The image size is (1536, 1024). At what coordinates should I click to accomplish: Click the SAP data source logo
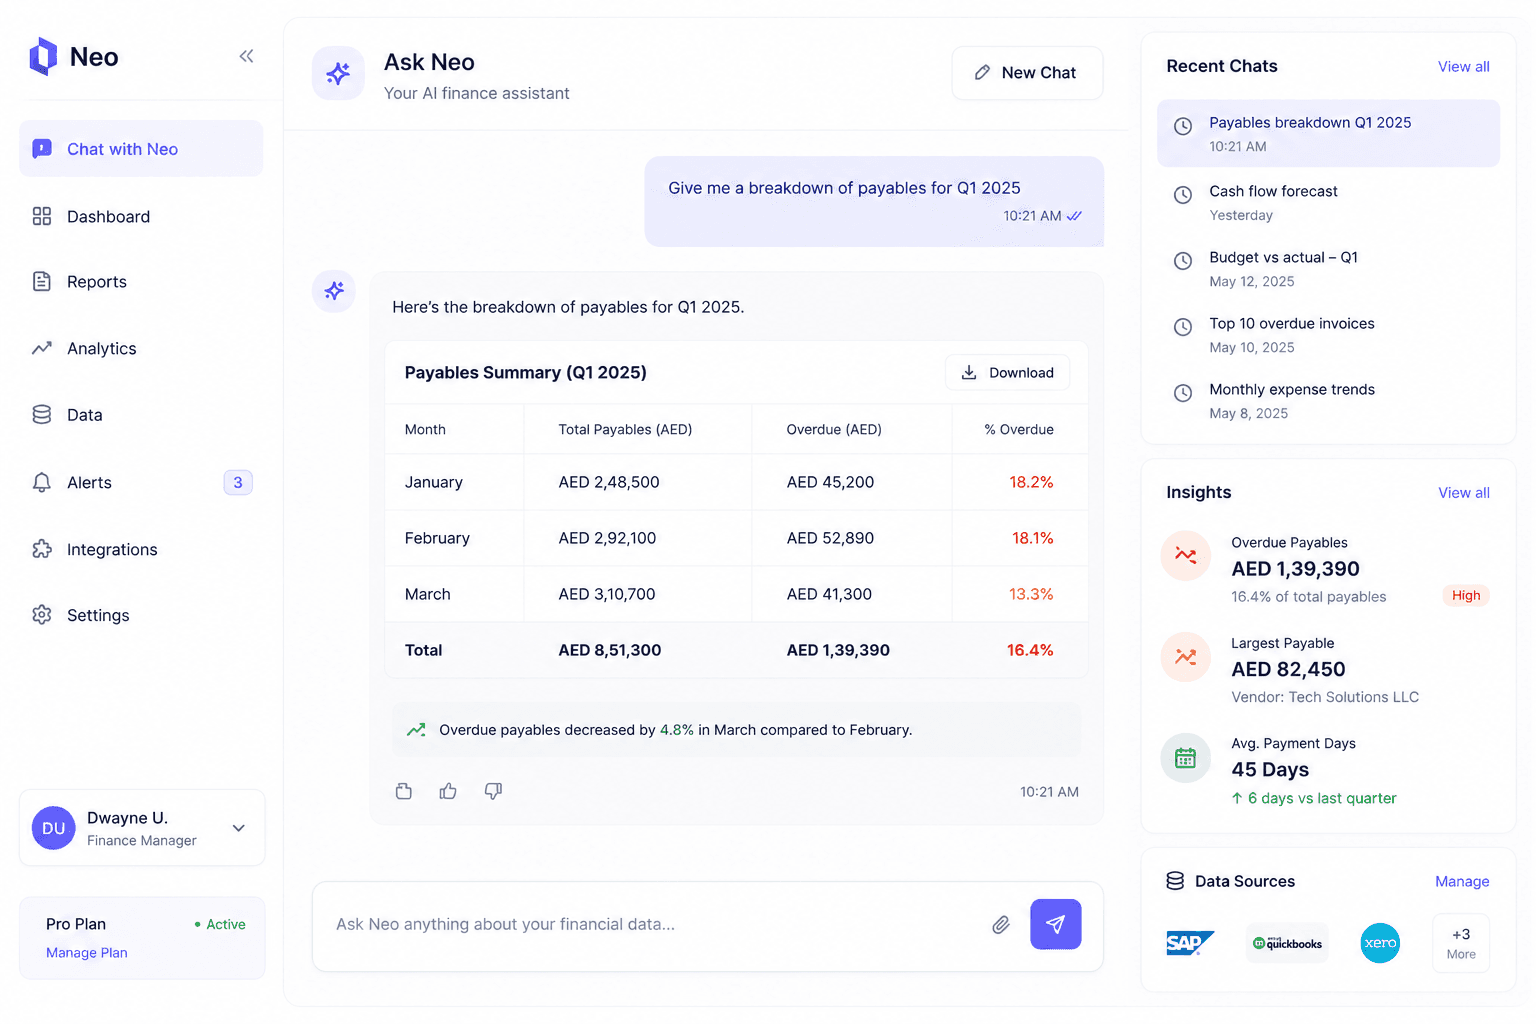pos(1190,943)
